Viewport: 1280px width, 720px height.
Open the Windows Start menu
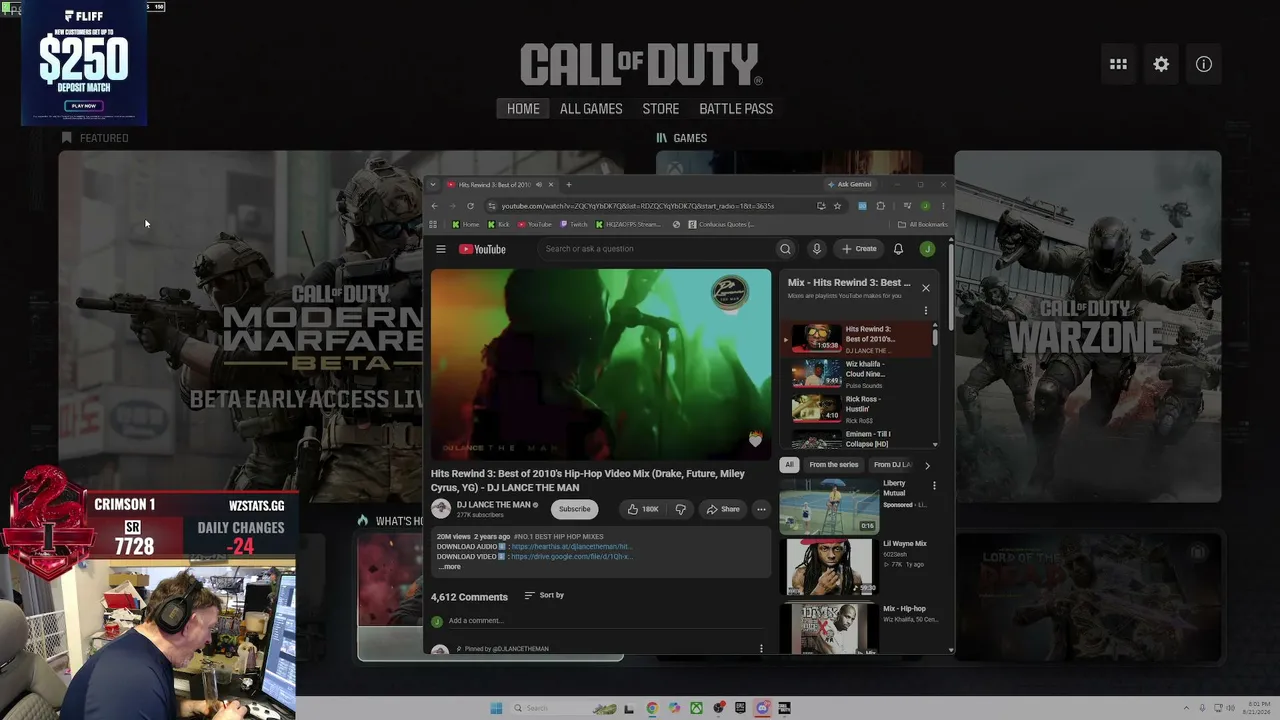496,708
